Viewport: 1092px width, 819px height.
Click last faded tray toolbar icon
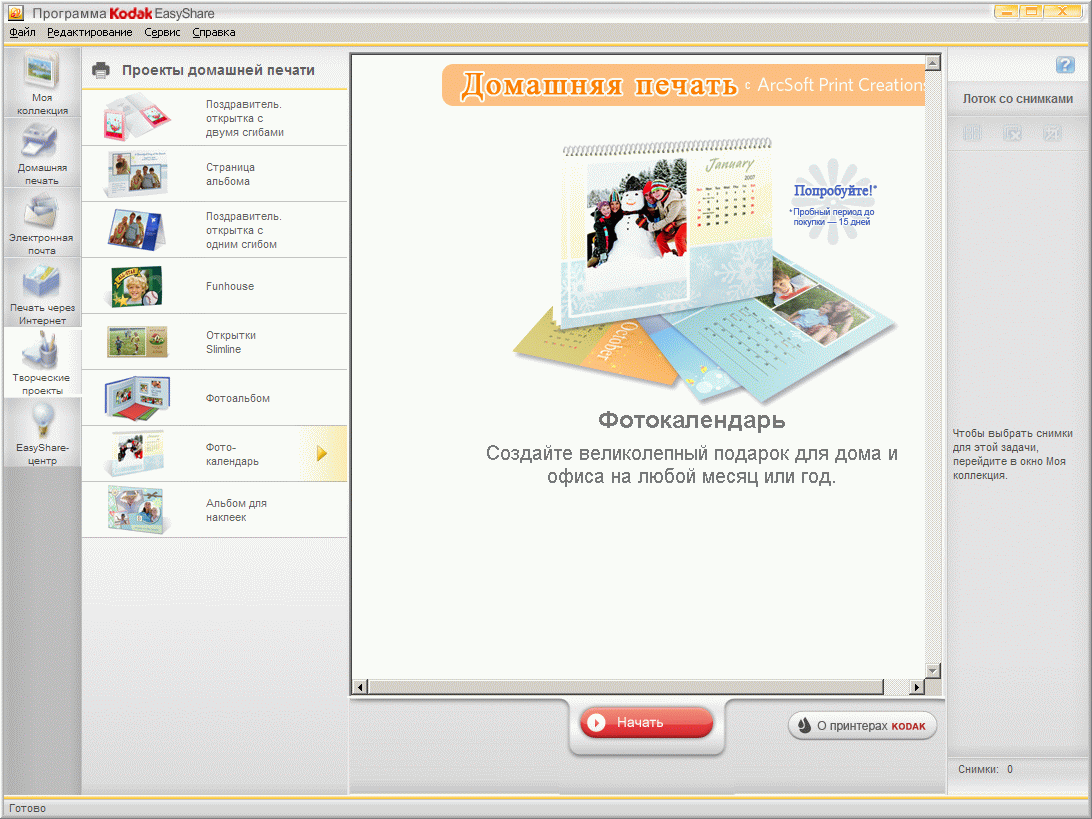tap(1052, 132)
